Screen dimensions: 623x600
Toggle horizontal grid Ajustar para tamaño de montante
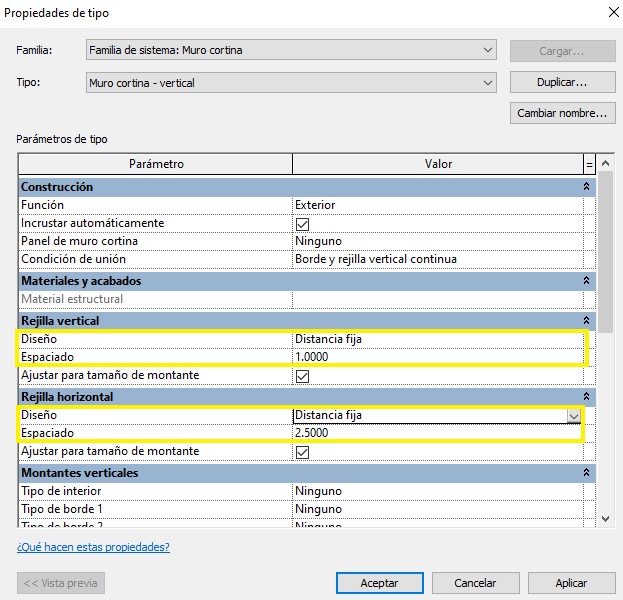point(302,452)
